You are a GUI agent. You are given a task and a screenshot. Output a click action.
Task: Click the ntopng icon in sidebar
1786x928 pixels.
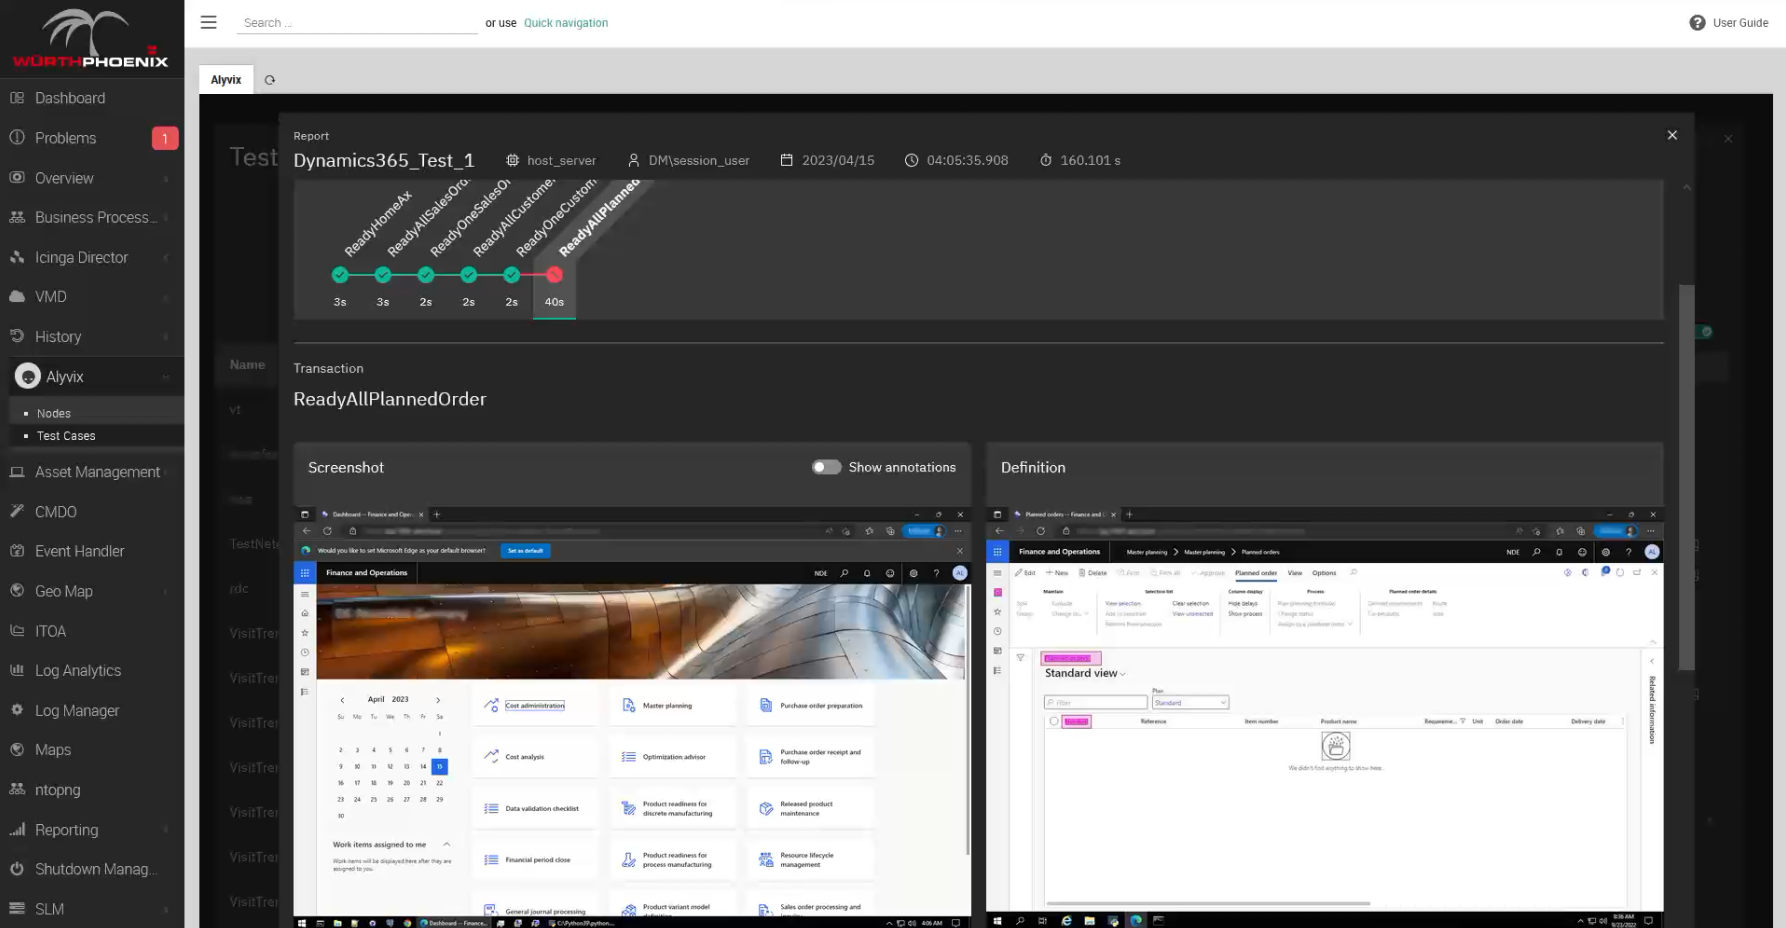17,789
